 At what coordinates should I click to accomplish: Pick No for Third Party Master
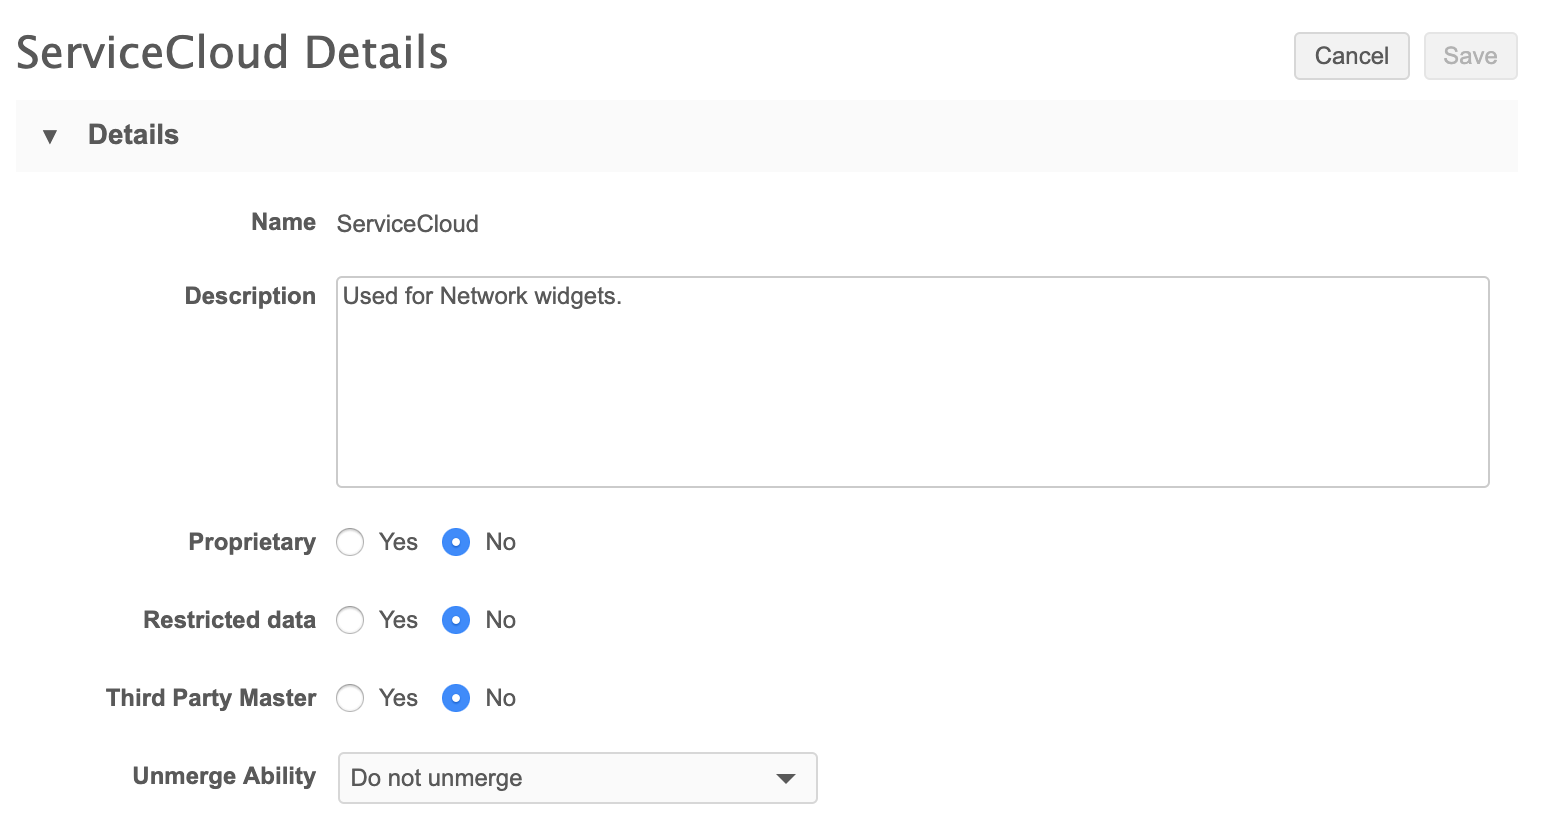point(456,698)
